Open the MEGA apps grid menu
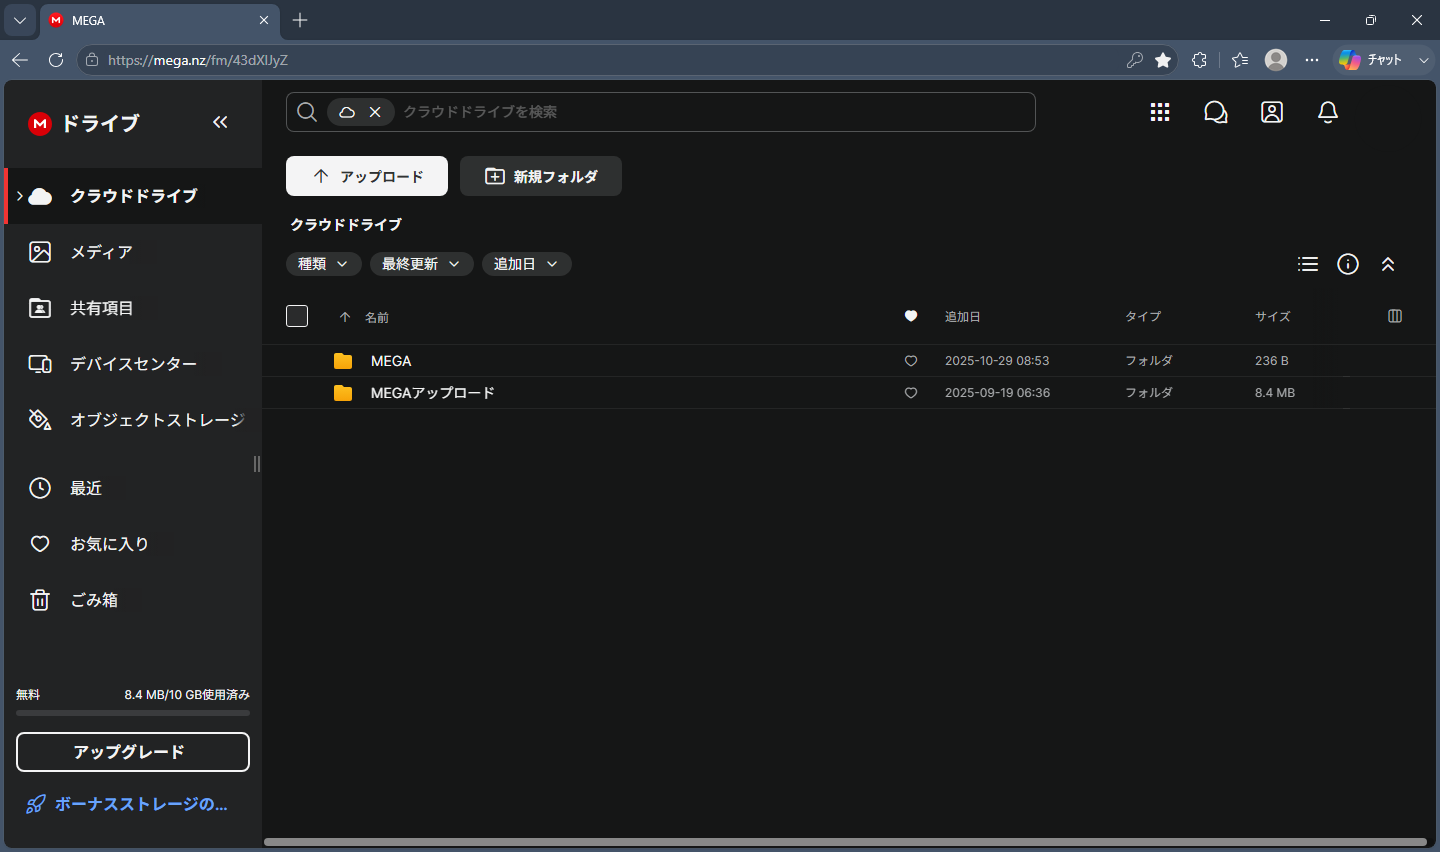This screenshot has width=1440, height=852. point(1160,112)
